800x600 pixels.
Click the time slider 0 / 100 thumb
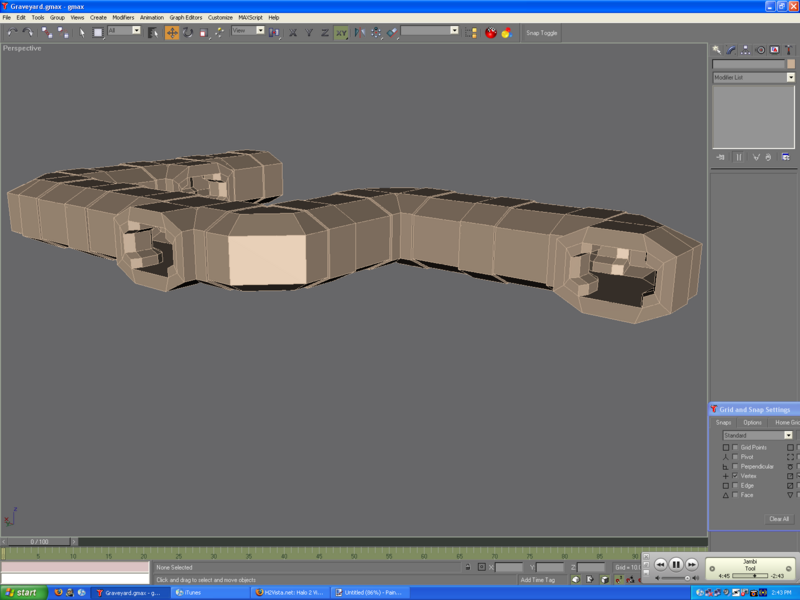coord(39,541)
